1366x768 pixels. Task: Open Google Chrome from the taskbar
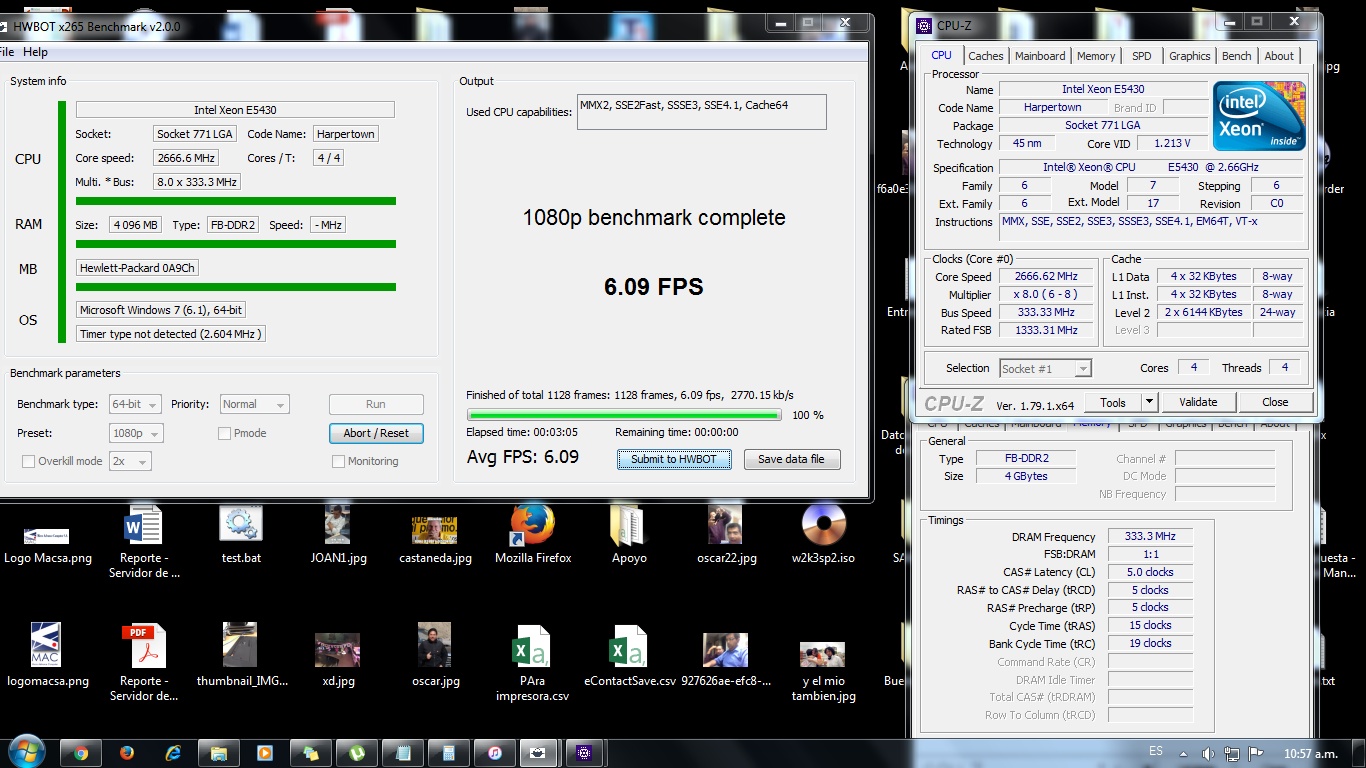pos(81,753)
